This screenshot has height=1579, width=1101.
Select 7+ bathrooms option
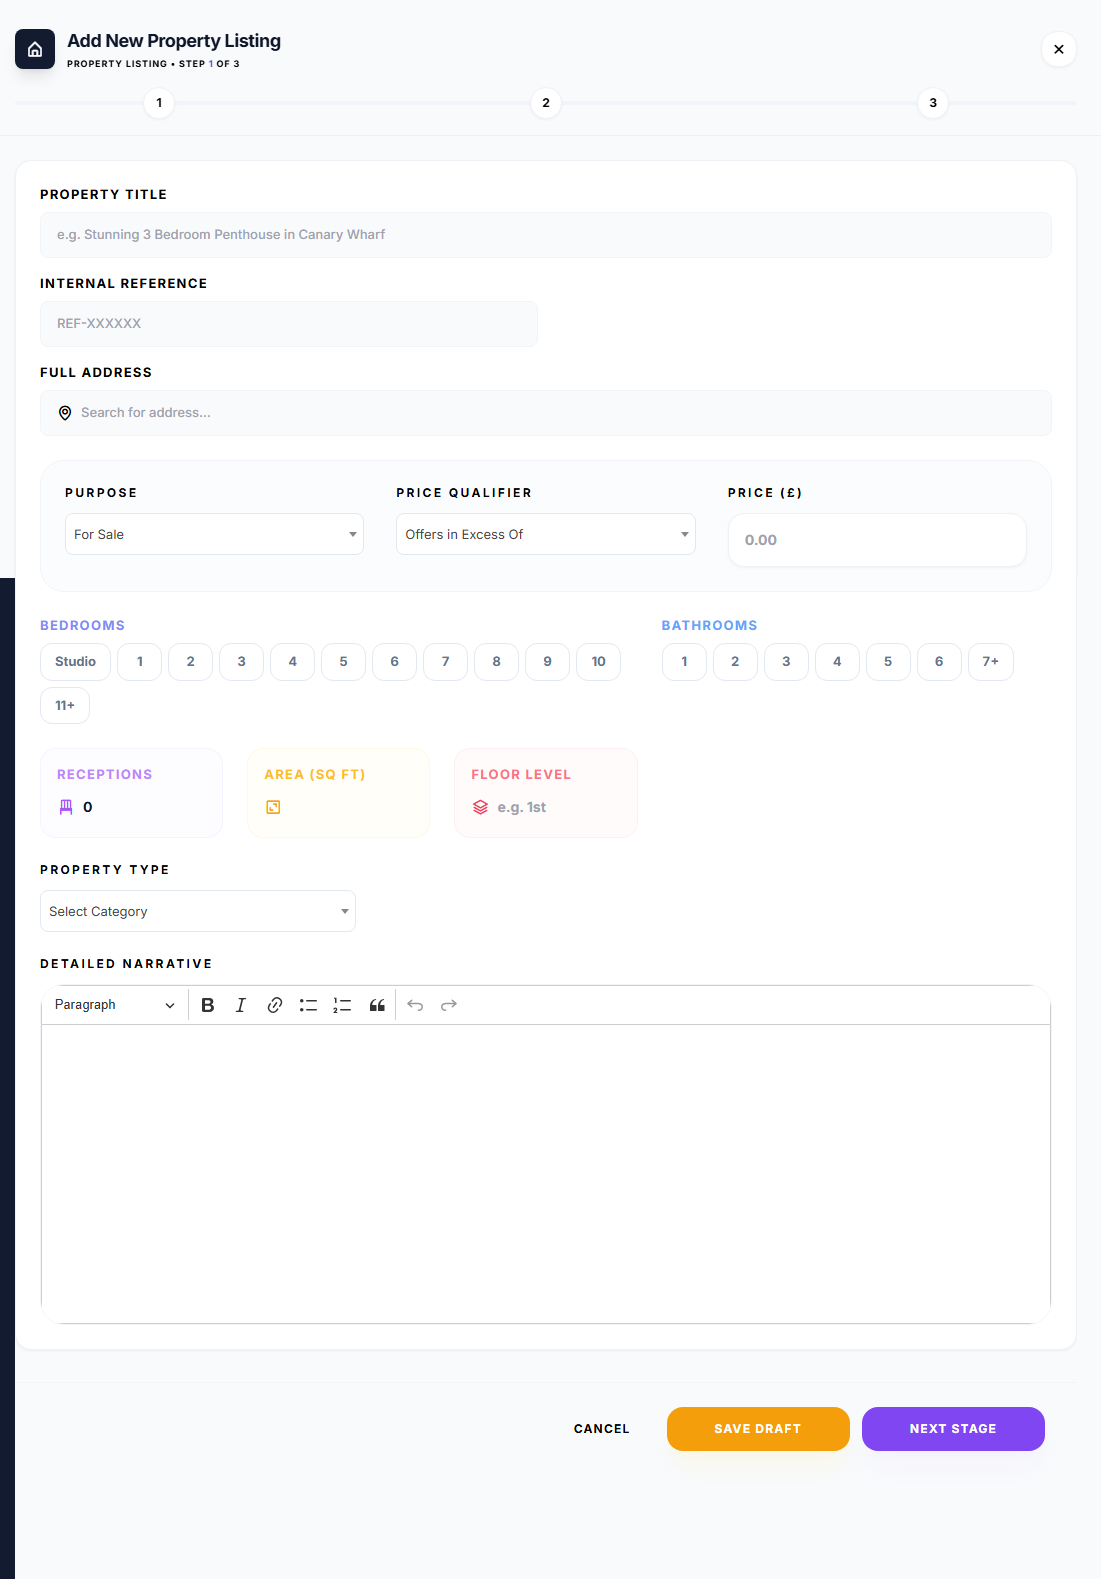point(990,662)
